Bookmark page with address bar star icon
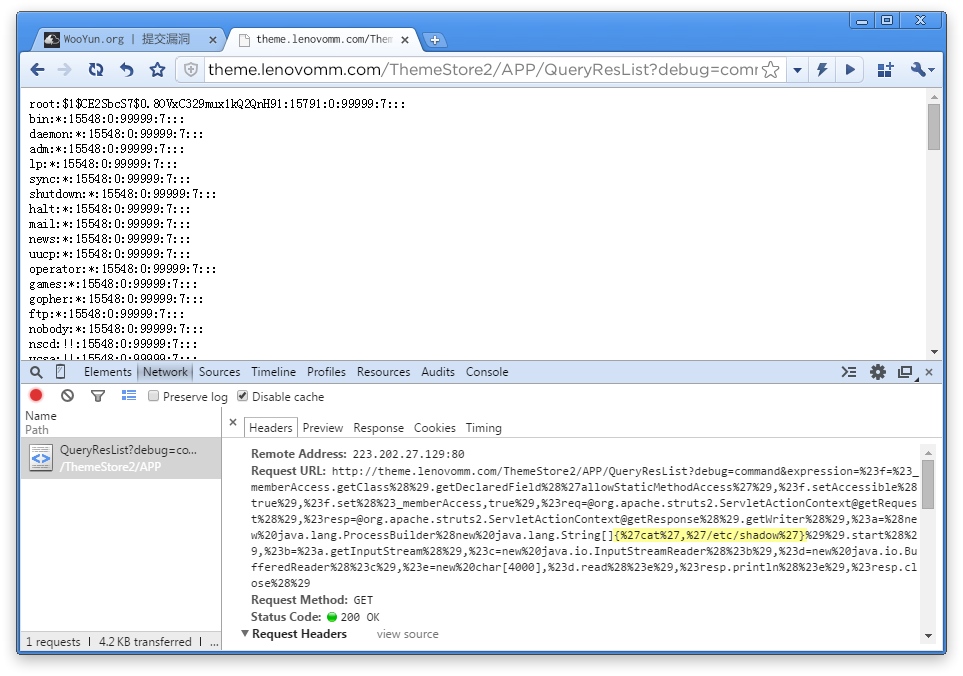The image size is (963, 676). [x=770, y=70]
